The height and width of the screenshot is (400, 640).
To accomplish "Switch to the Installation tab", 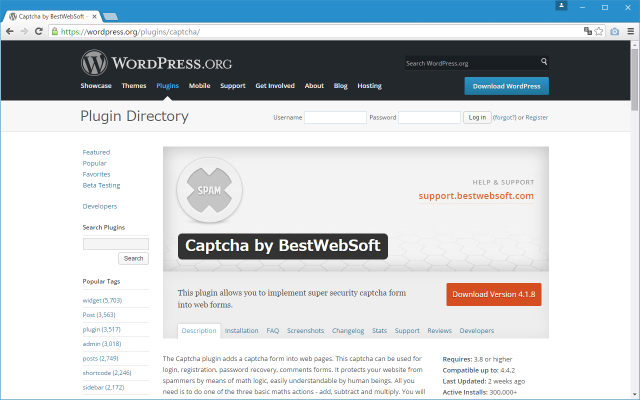I will (241, 331).
